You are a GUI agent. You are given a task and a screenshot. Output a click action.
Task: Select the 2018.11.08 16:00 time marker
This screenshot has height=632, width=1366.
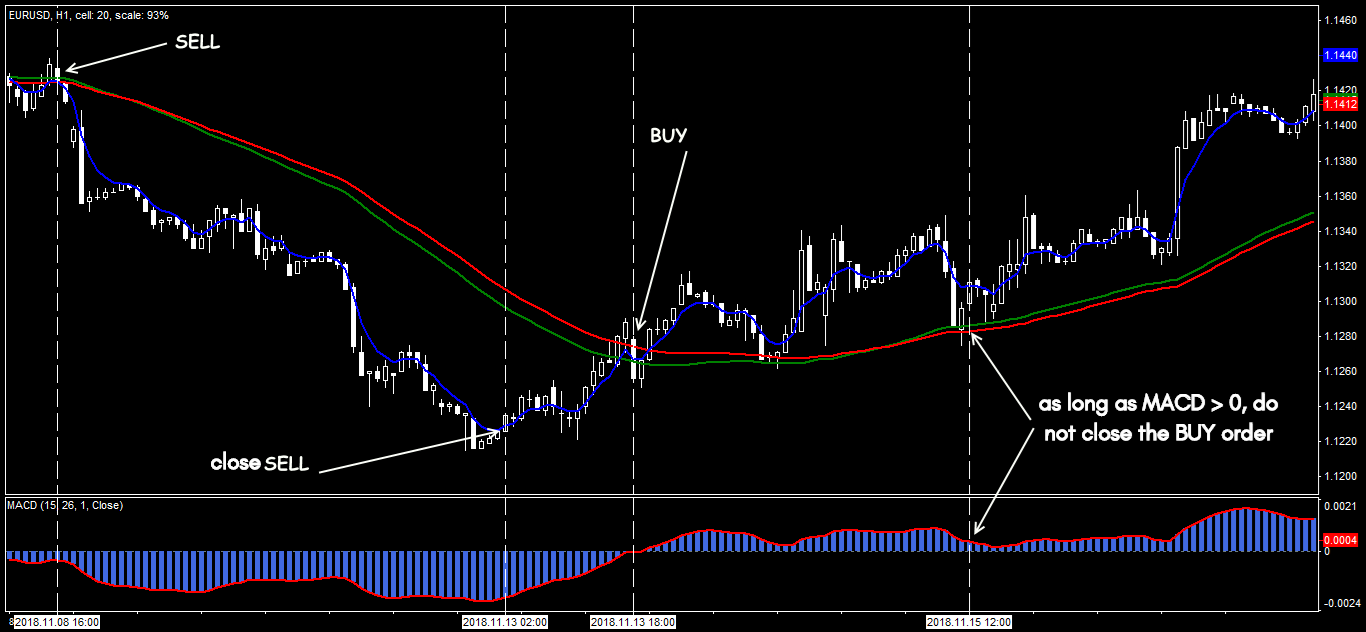pos(57,622)
